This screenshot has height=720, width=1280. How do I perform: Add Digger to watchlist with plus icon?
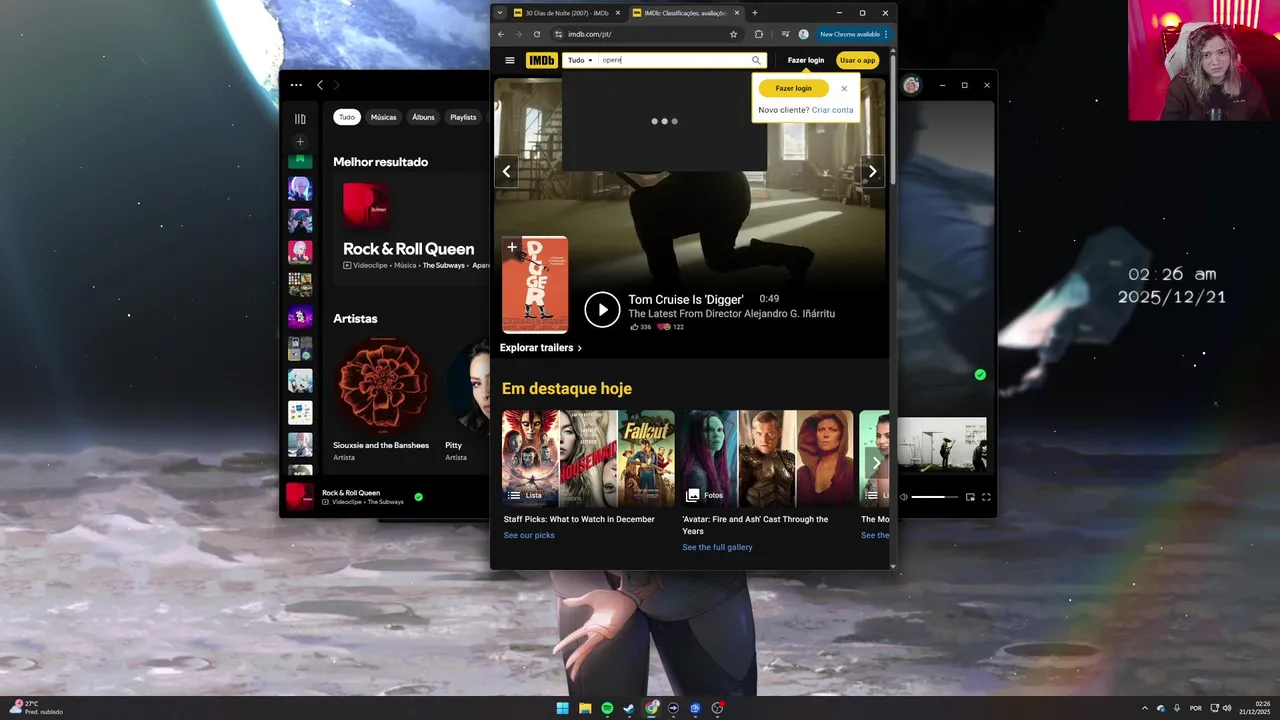(x=512, y=247)
